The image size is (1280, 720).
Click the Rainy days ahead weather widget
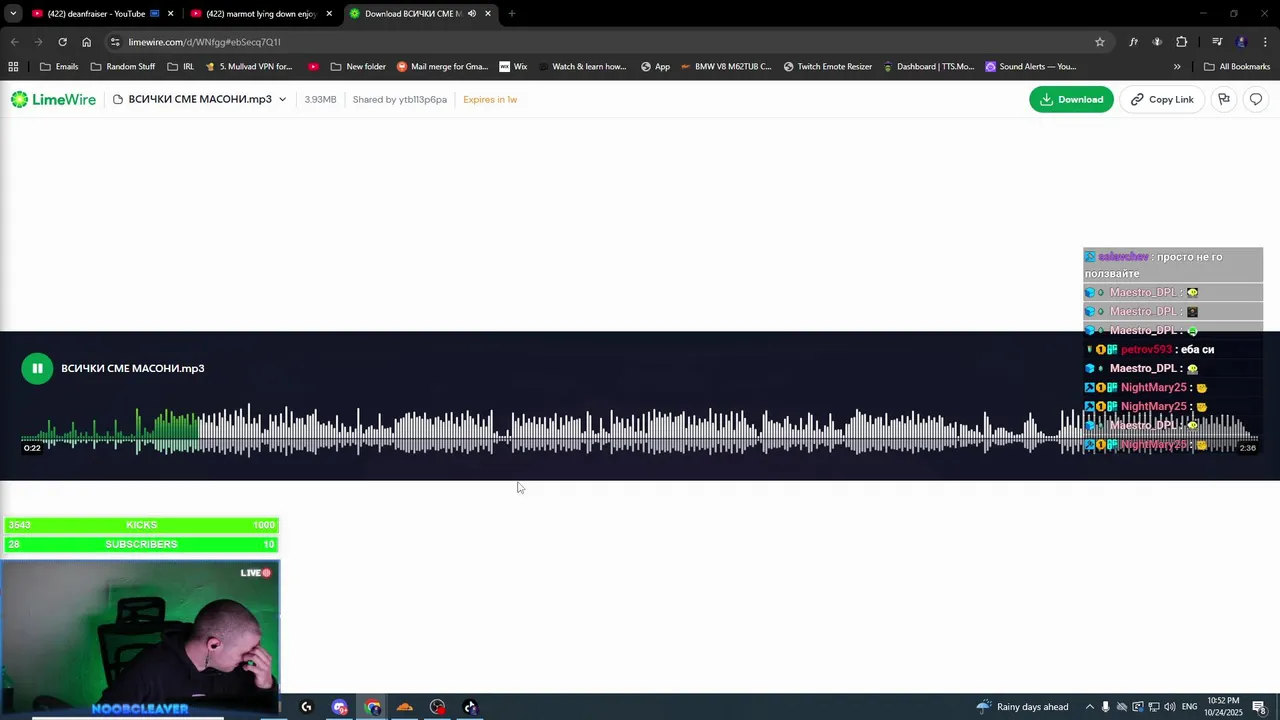click(1022, 707)
